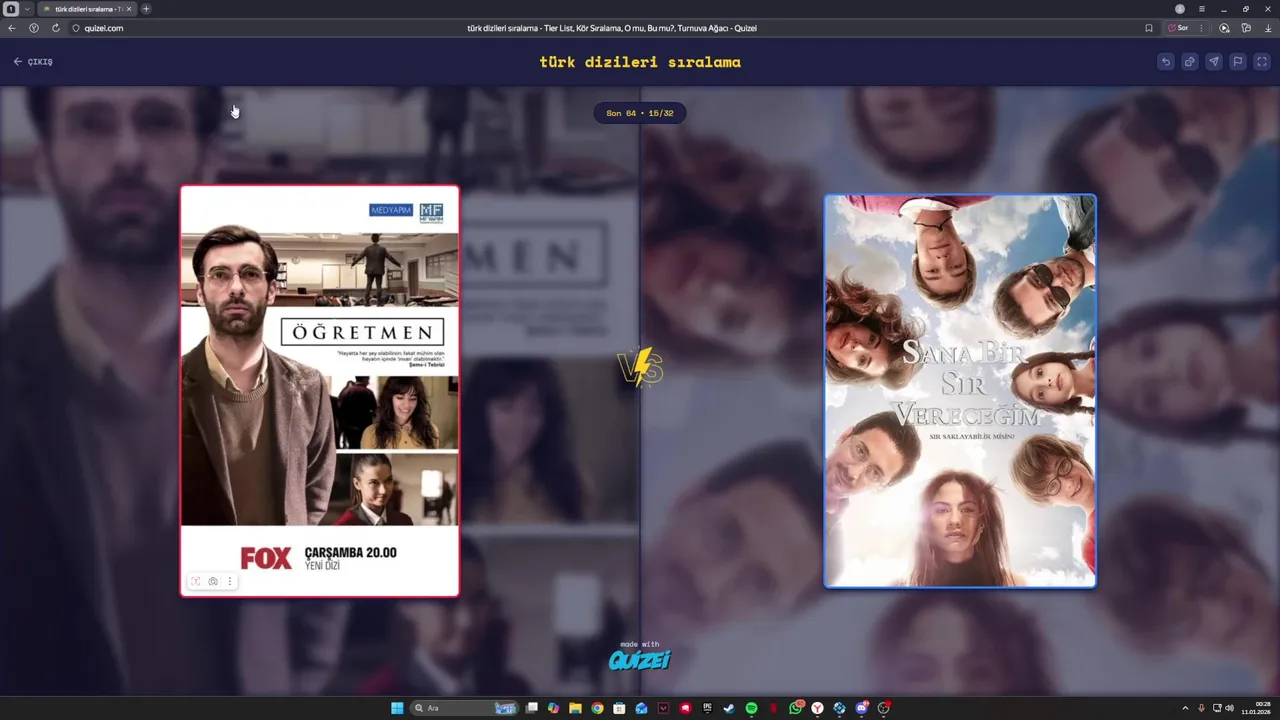The height and width of the screenshot is (720, 1280).
Task: Undo the last choice with arrow icon
Action: [1165, 62]
